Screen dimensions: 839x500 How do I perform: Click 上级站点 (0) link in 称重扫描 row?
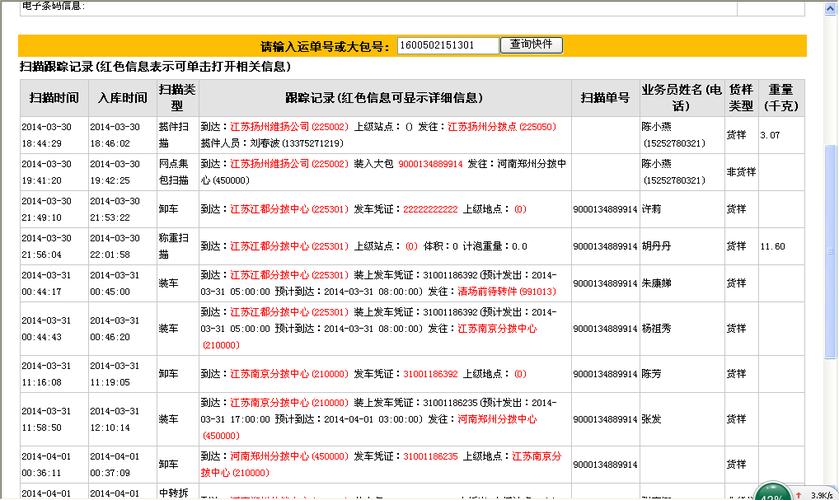tap(410, 246)
